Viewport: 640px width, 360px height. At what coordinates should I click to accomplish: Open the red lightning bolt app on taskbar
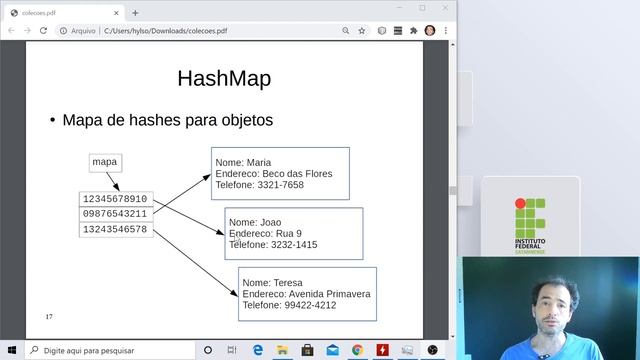click(382, 350)
